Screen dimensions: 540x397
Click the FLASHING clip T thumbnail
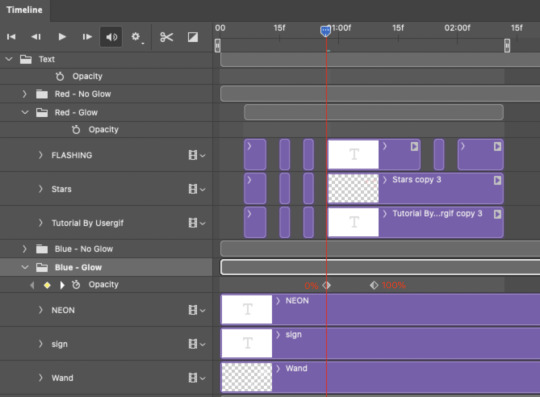(x=353, y=155)
